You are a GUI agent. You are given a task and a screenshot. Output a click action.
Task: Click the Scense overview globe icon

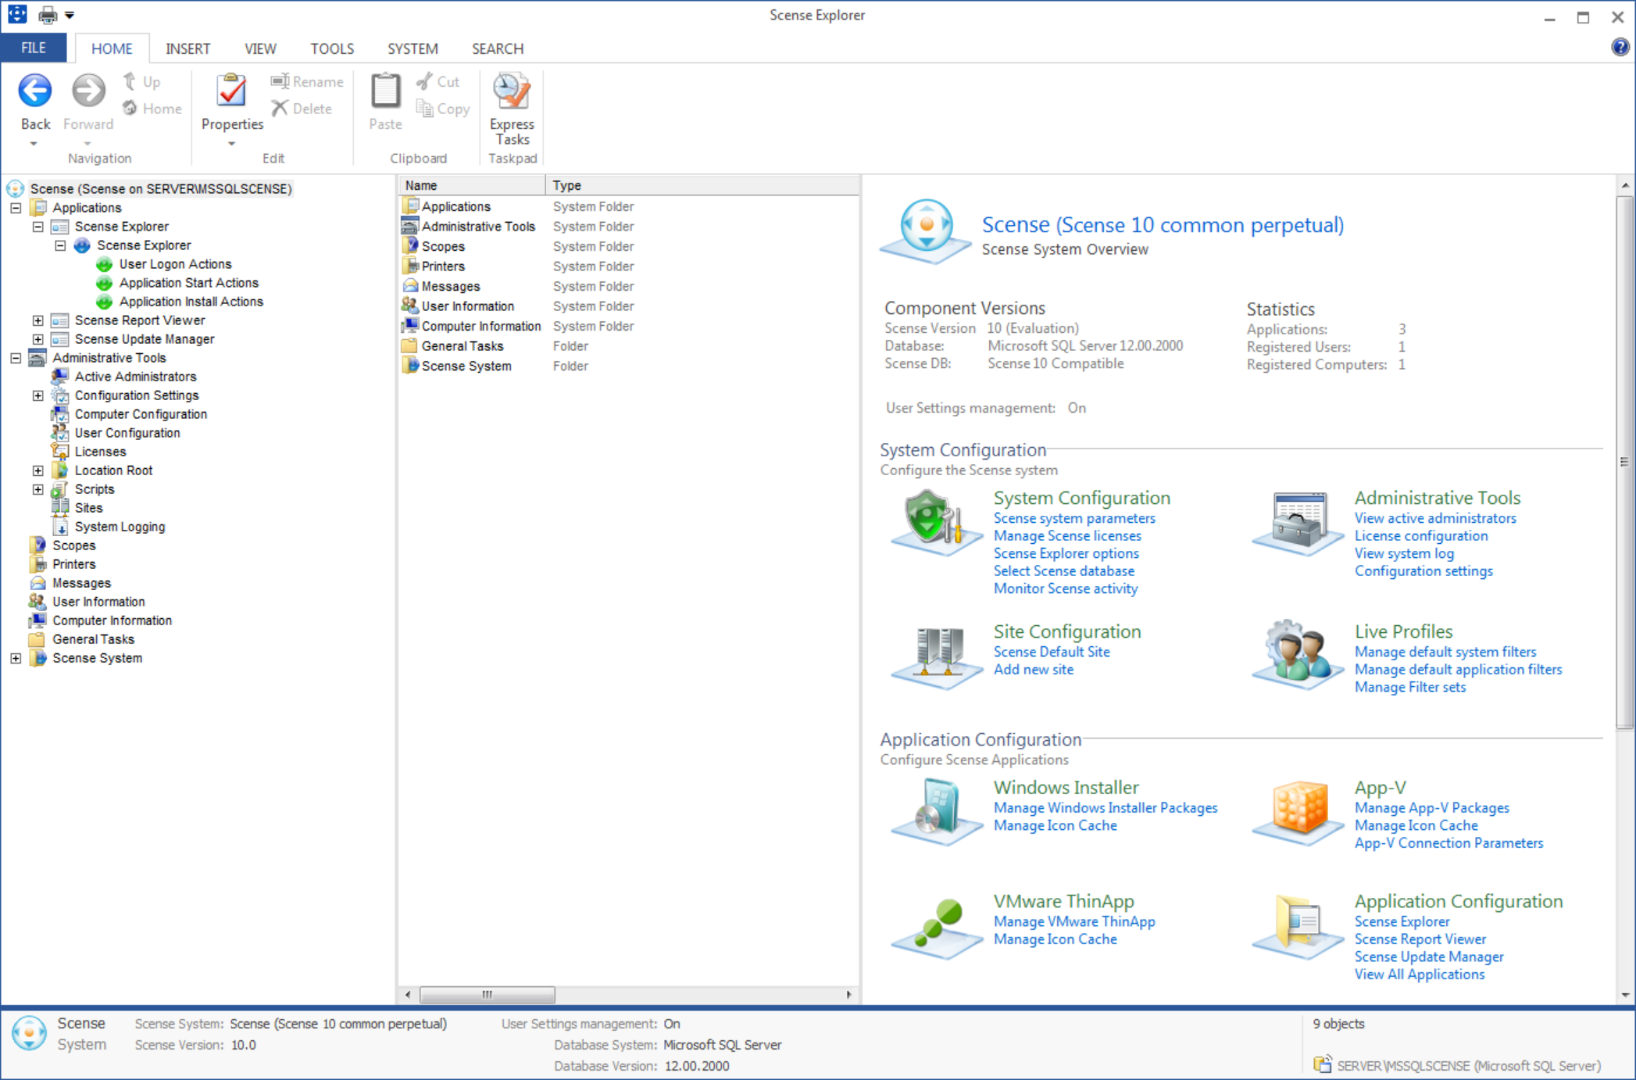point(926,231)
